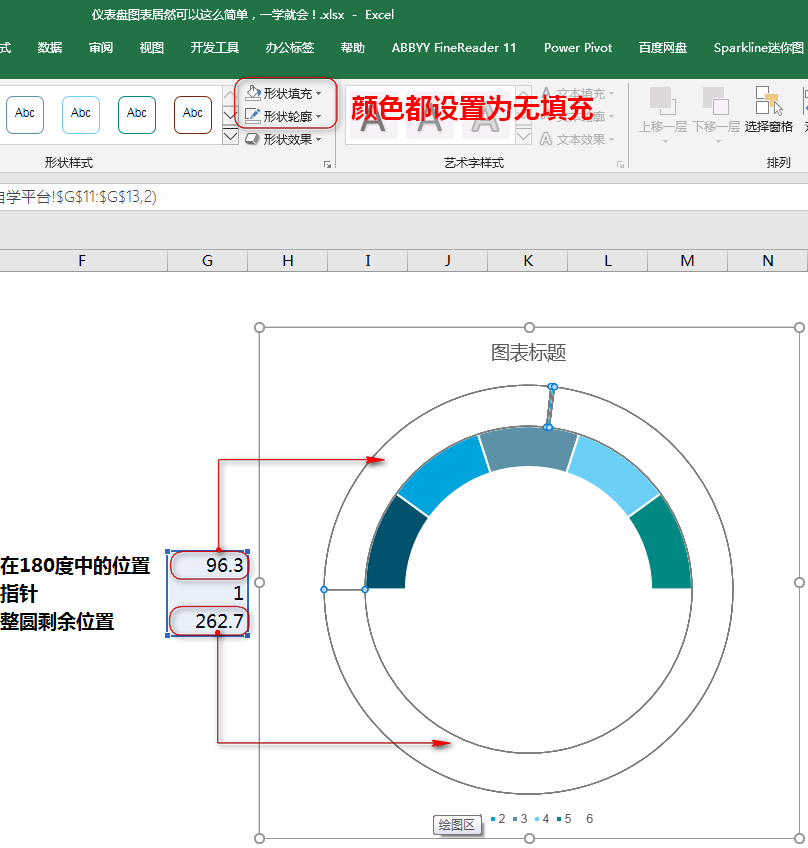Open the 下移一层 dropdown arrow

tap(718, 142)
